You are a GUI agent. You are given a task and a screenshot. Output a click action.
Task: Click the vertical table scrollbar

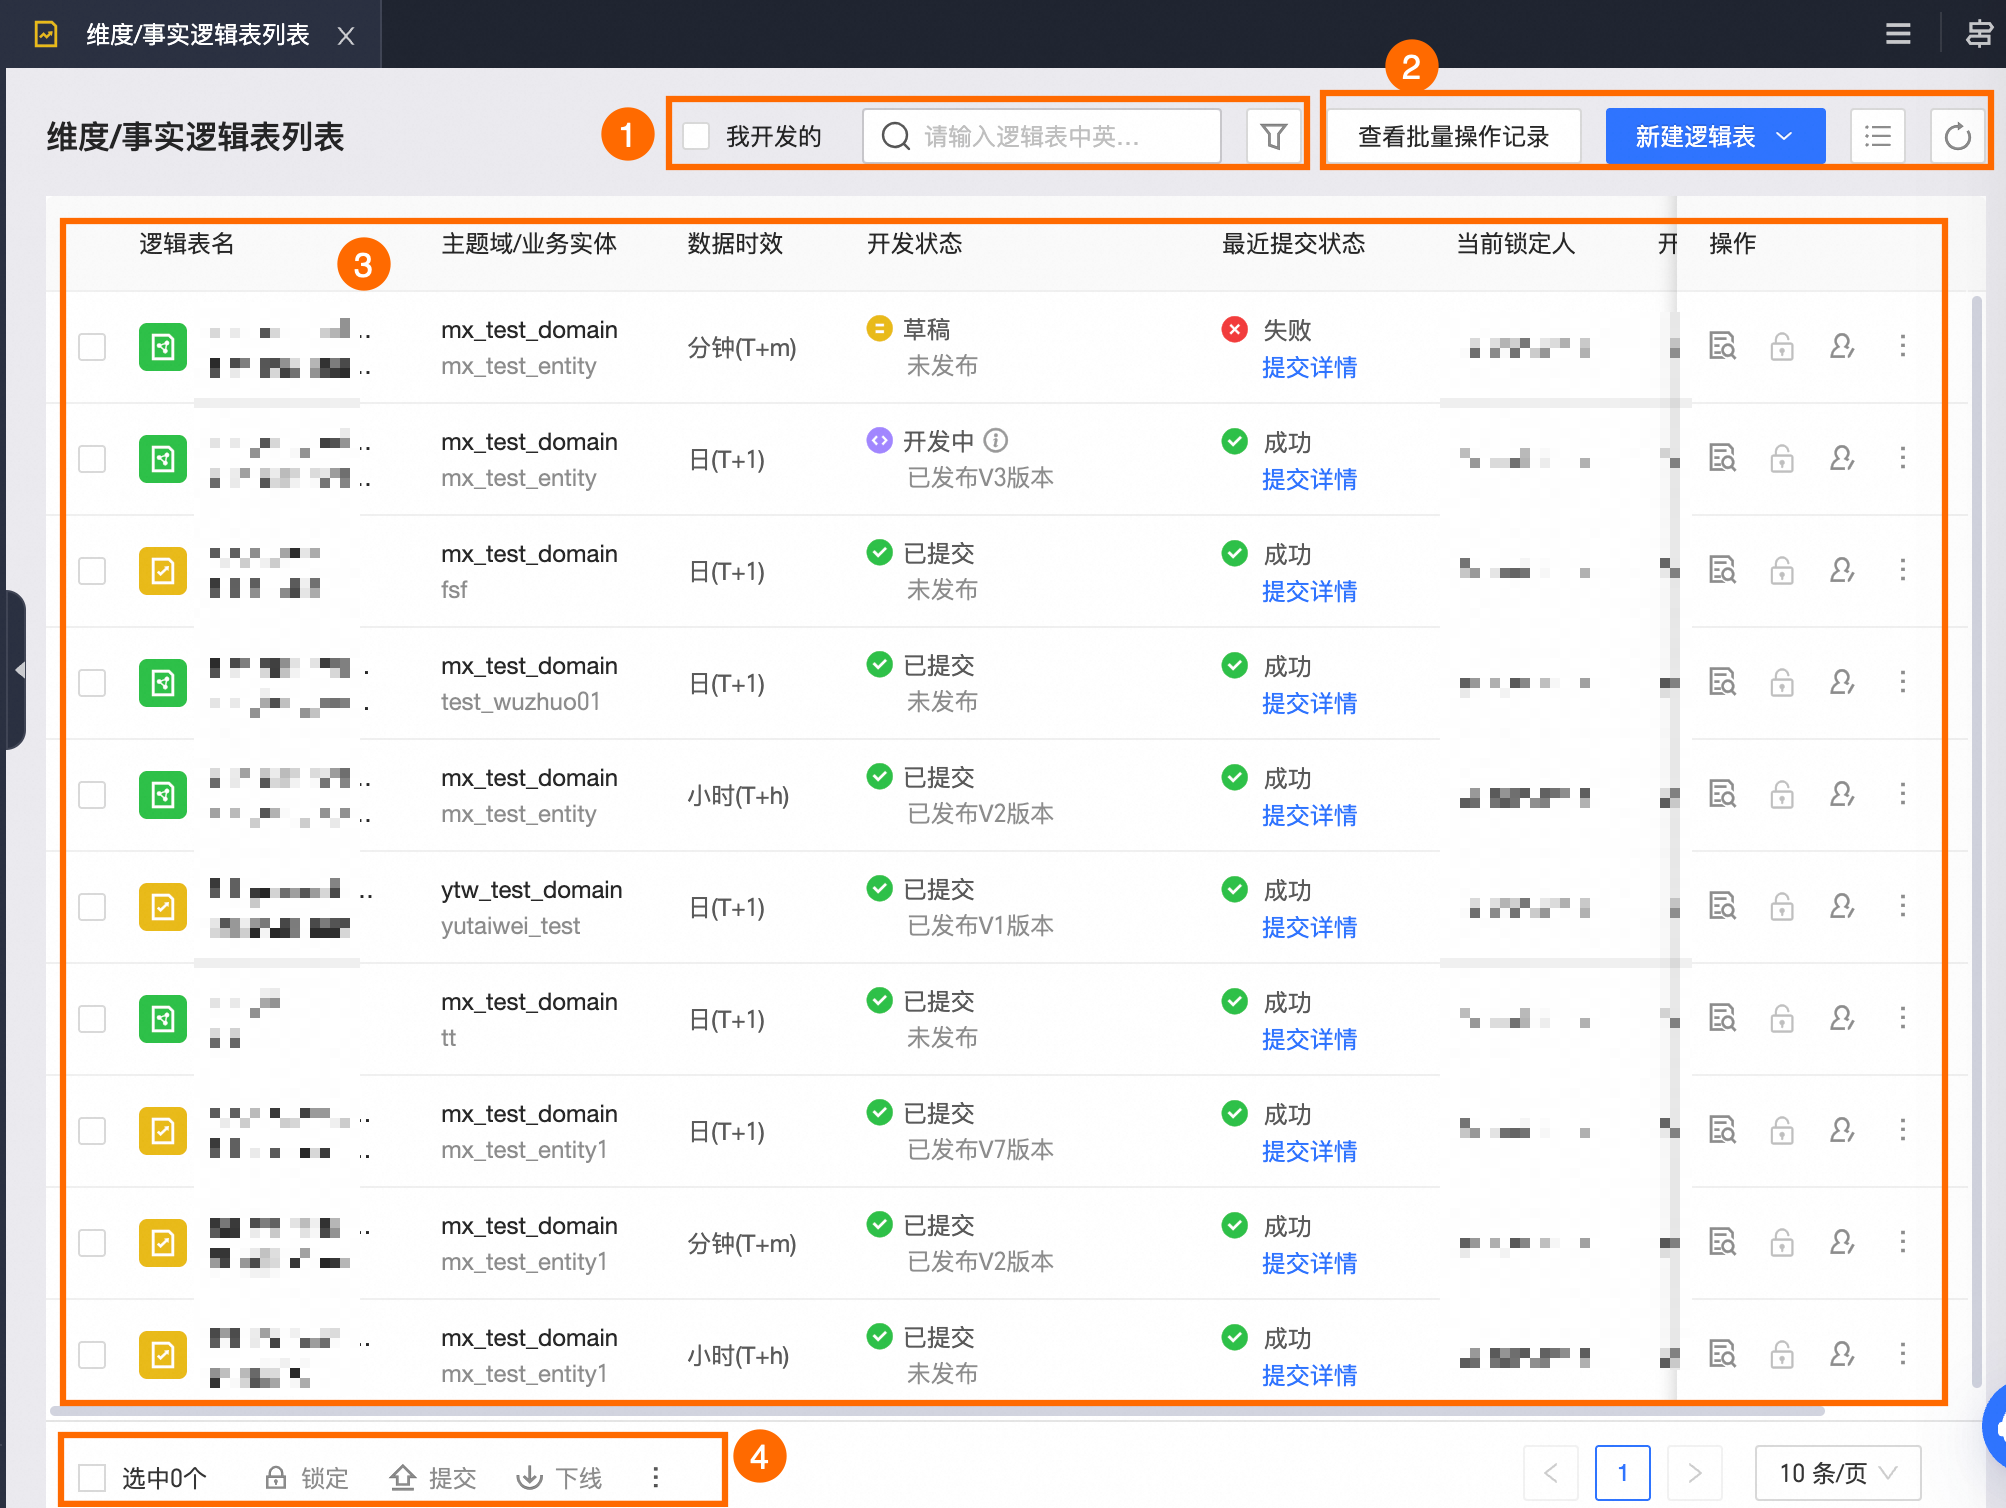point(1976,840)
